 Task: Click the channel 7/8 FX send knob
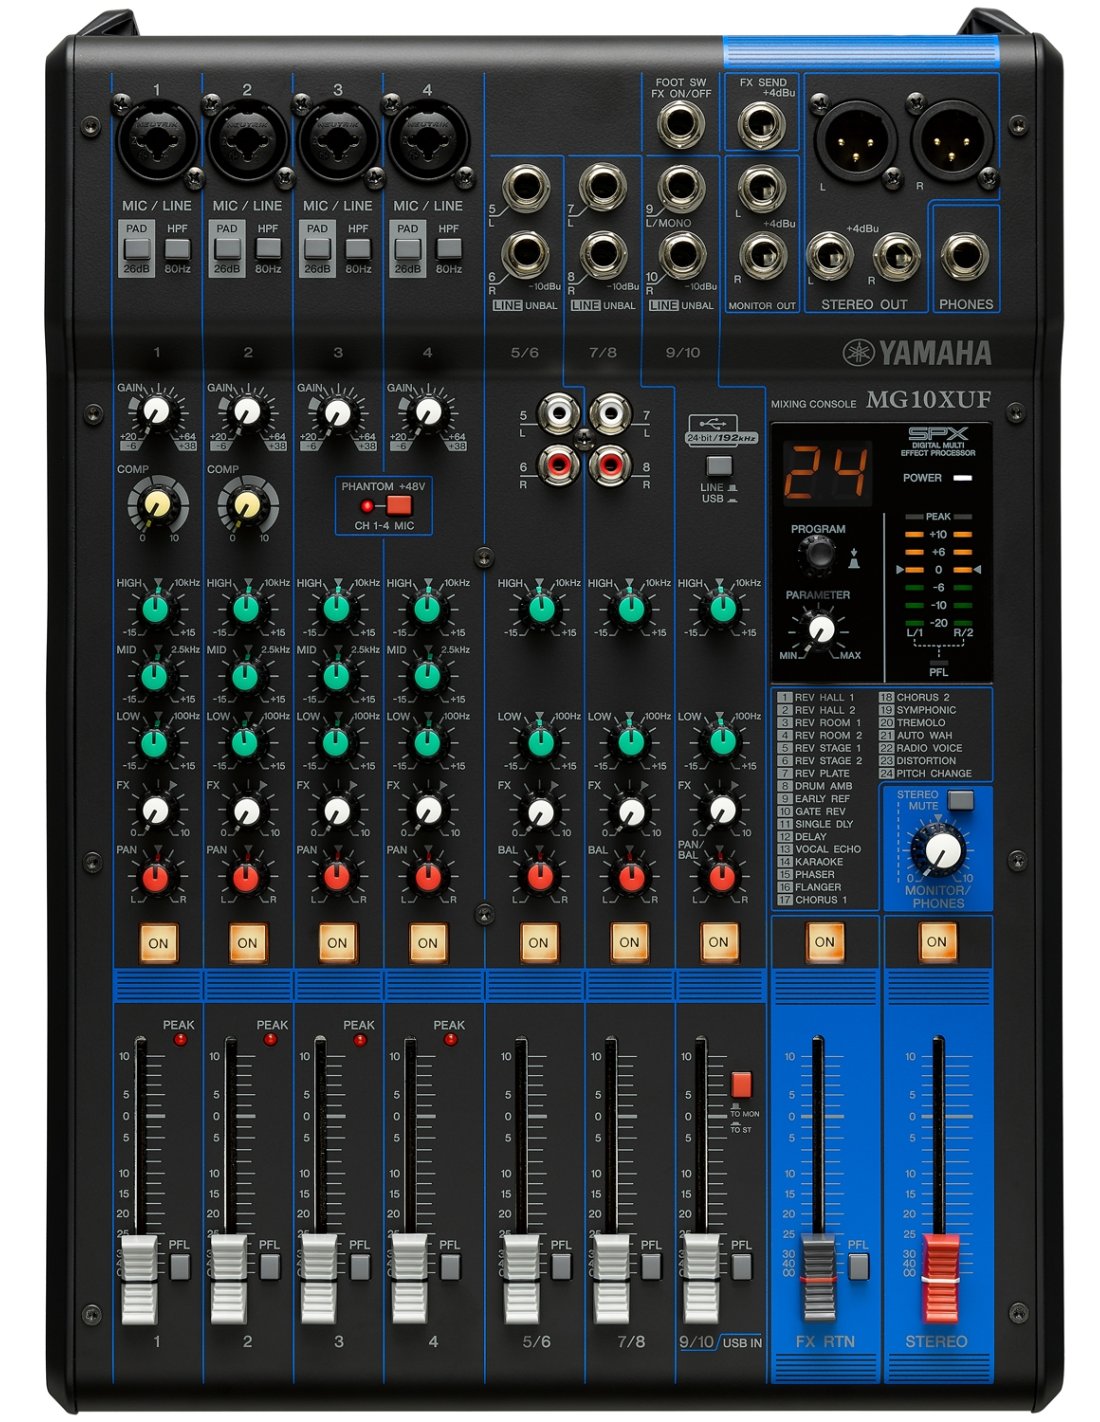coord(630,811)
